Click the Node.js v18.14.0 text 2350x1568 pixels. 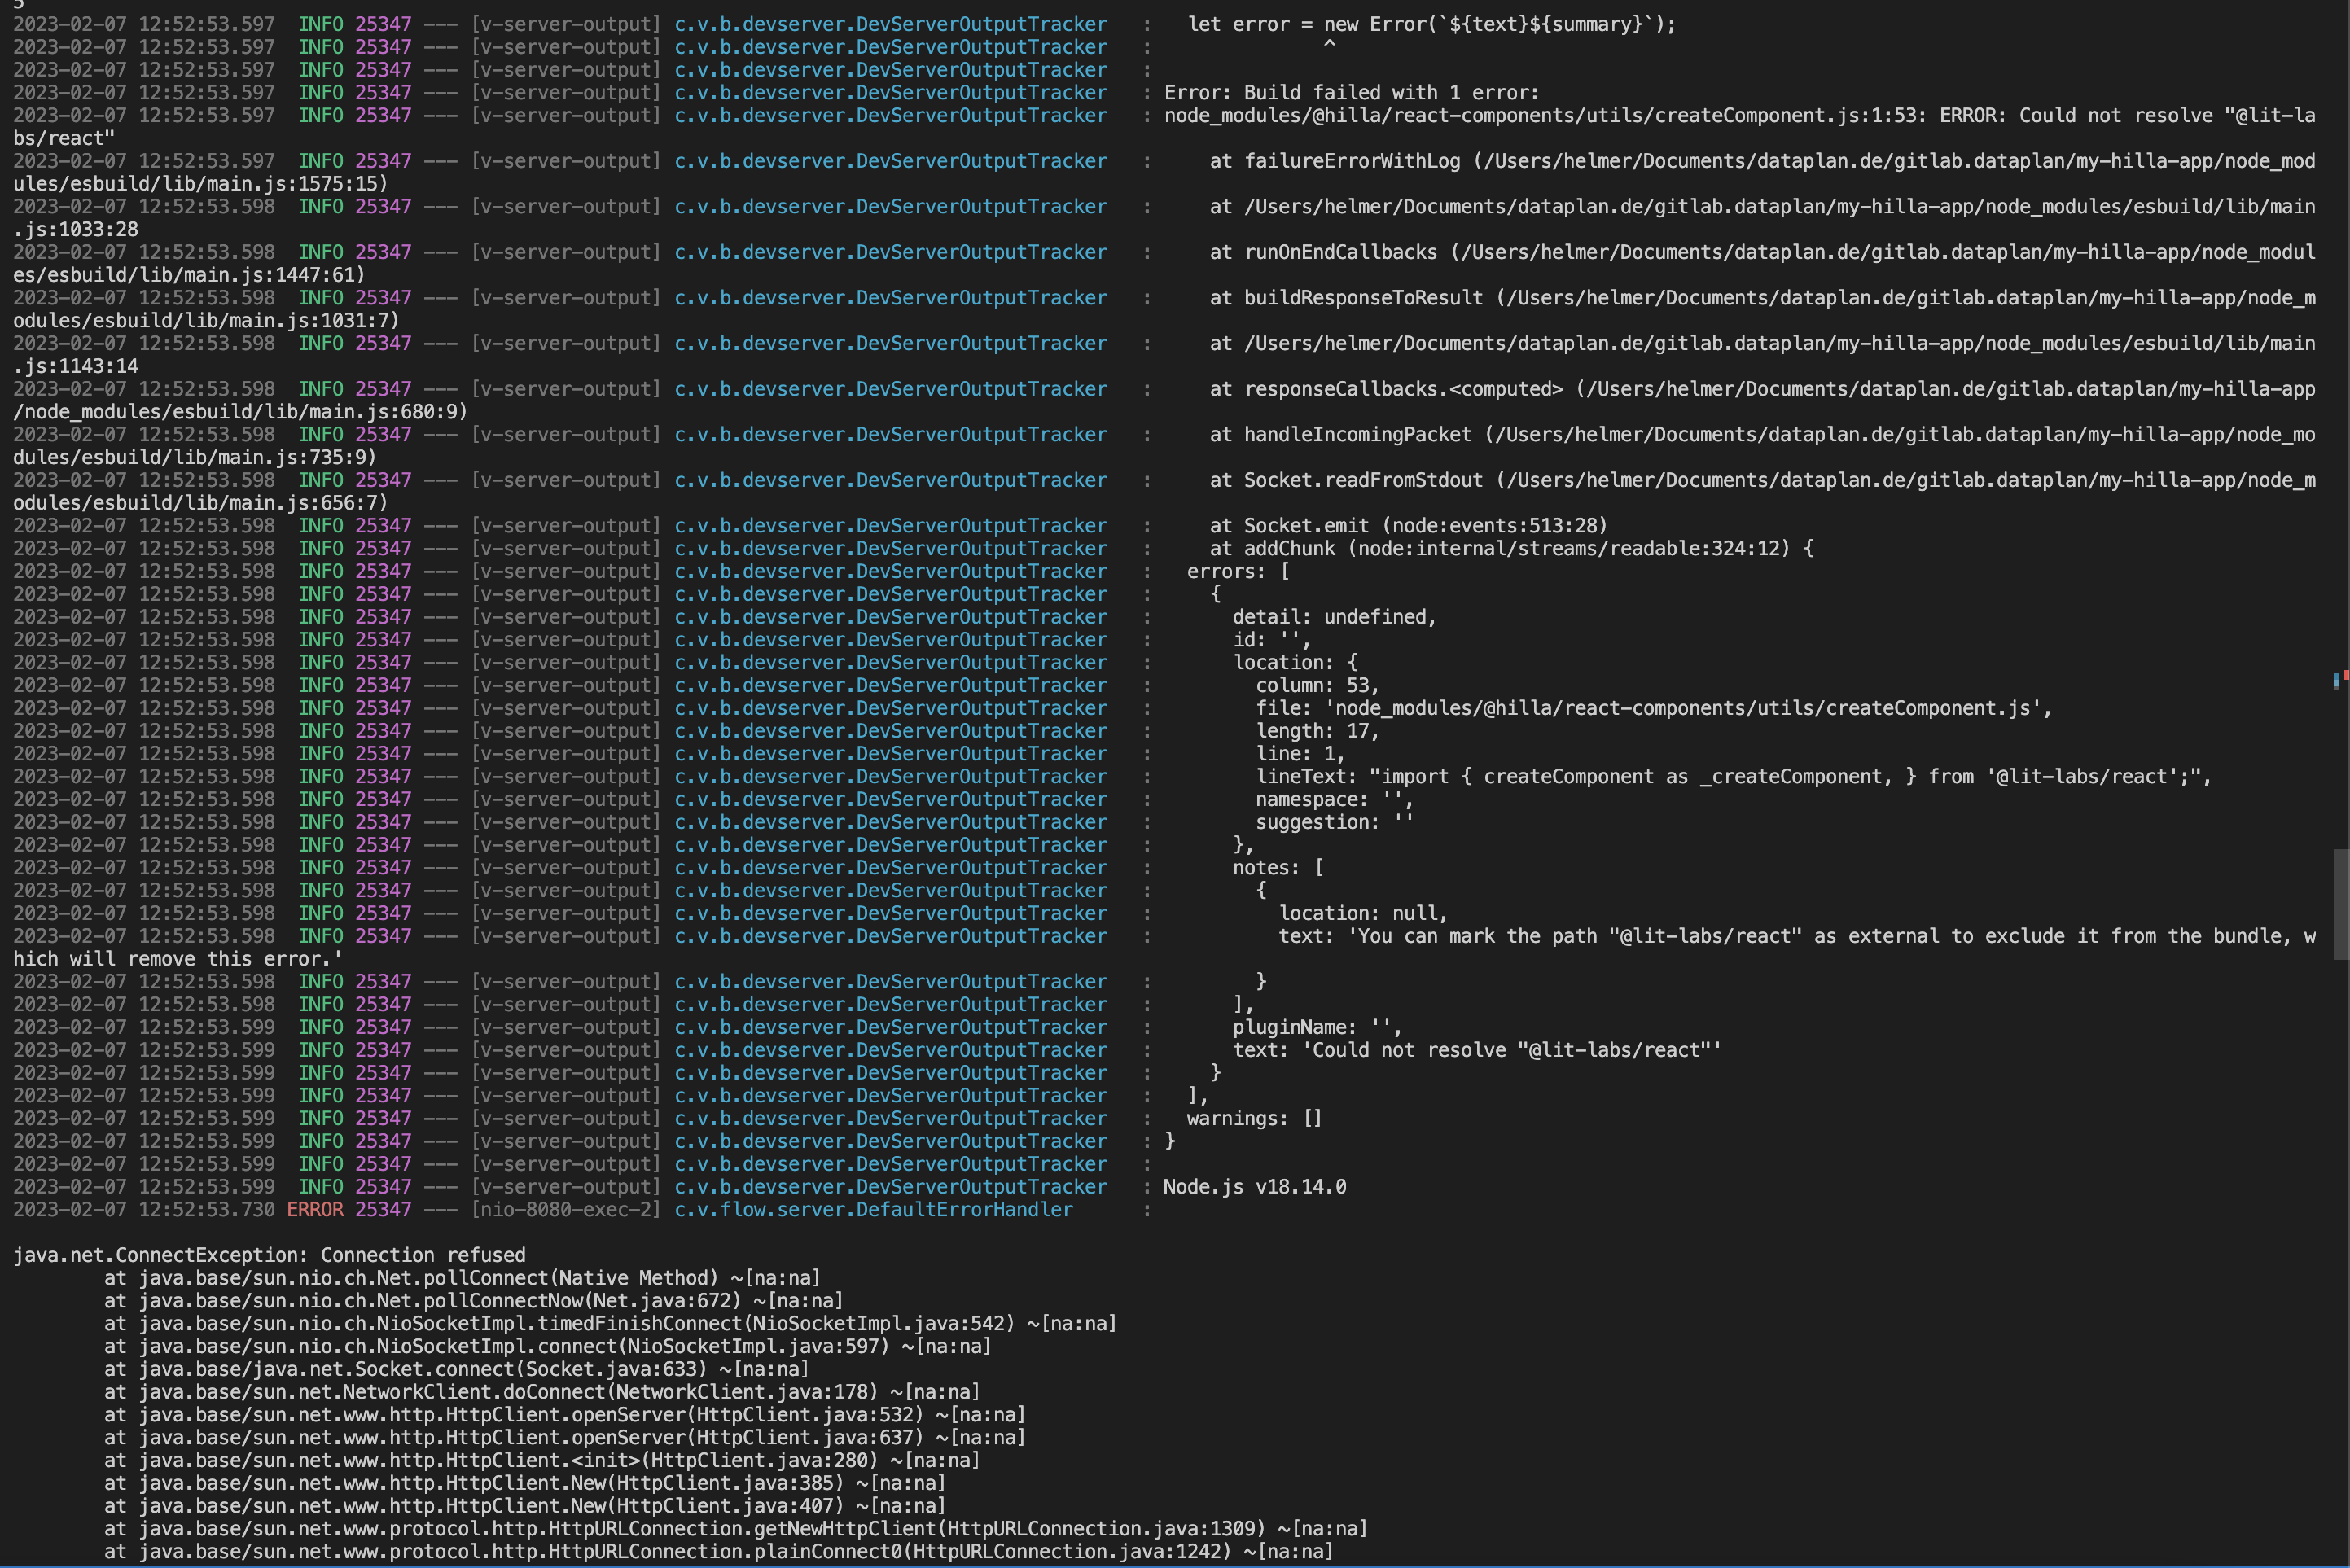[1254, 1187]
